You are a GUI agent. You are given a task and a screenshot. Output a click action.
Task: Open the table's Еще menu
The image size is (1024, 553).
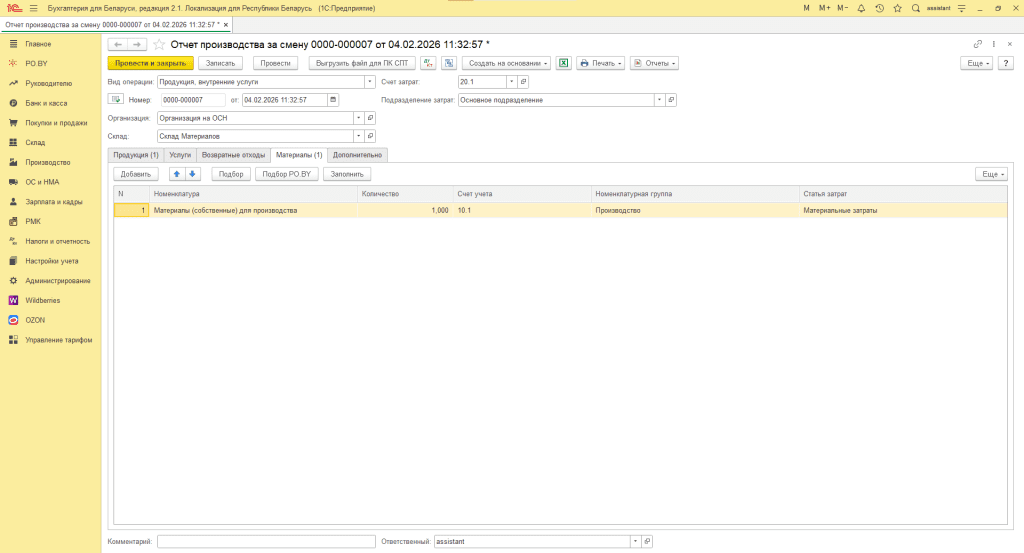click(991, 174)
